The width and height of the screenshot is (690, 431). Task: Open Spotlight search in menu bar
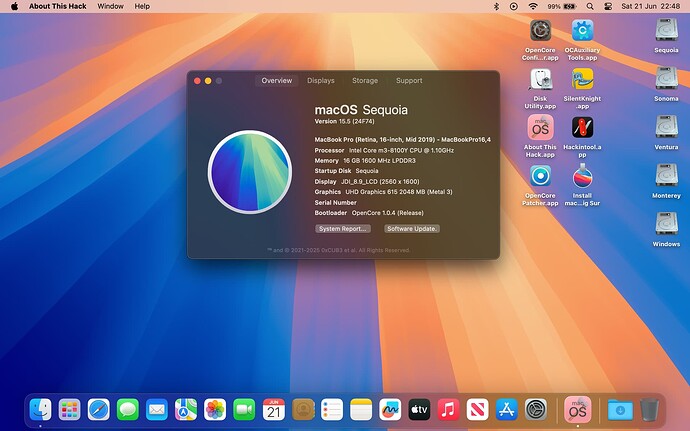(590, 6)
